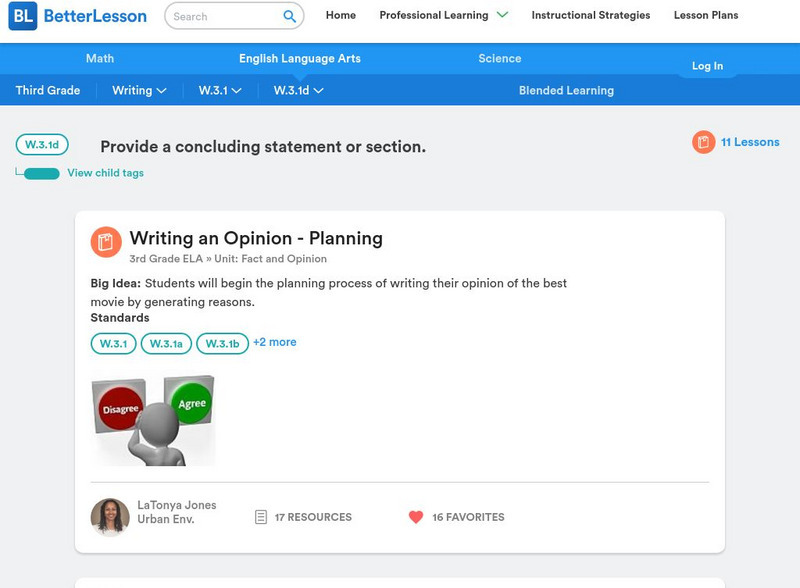Switch to the Science tab

500,59
